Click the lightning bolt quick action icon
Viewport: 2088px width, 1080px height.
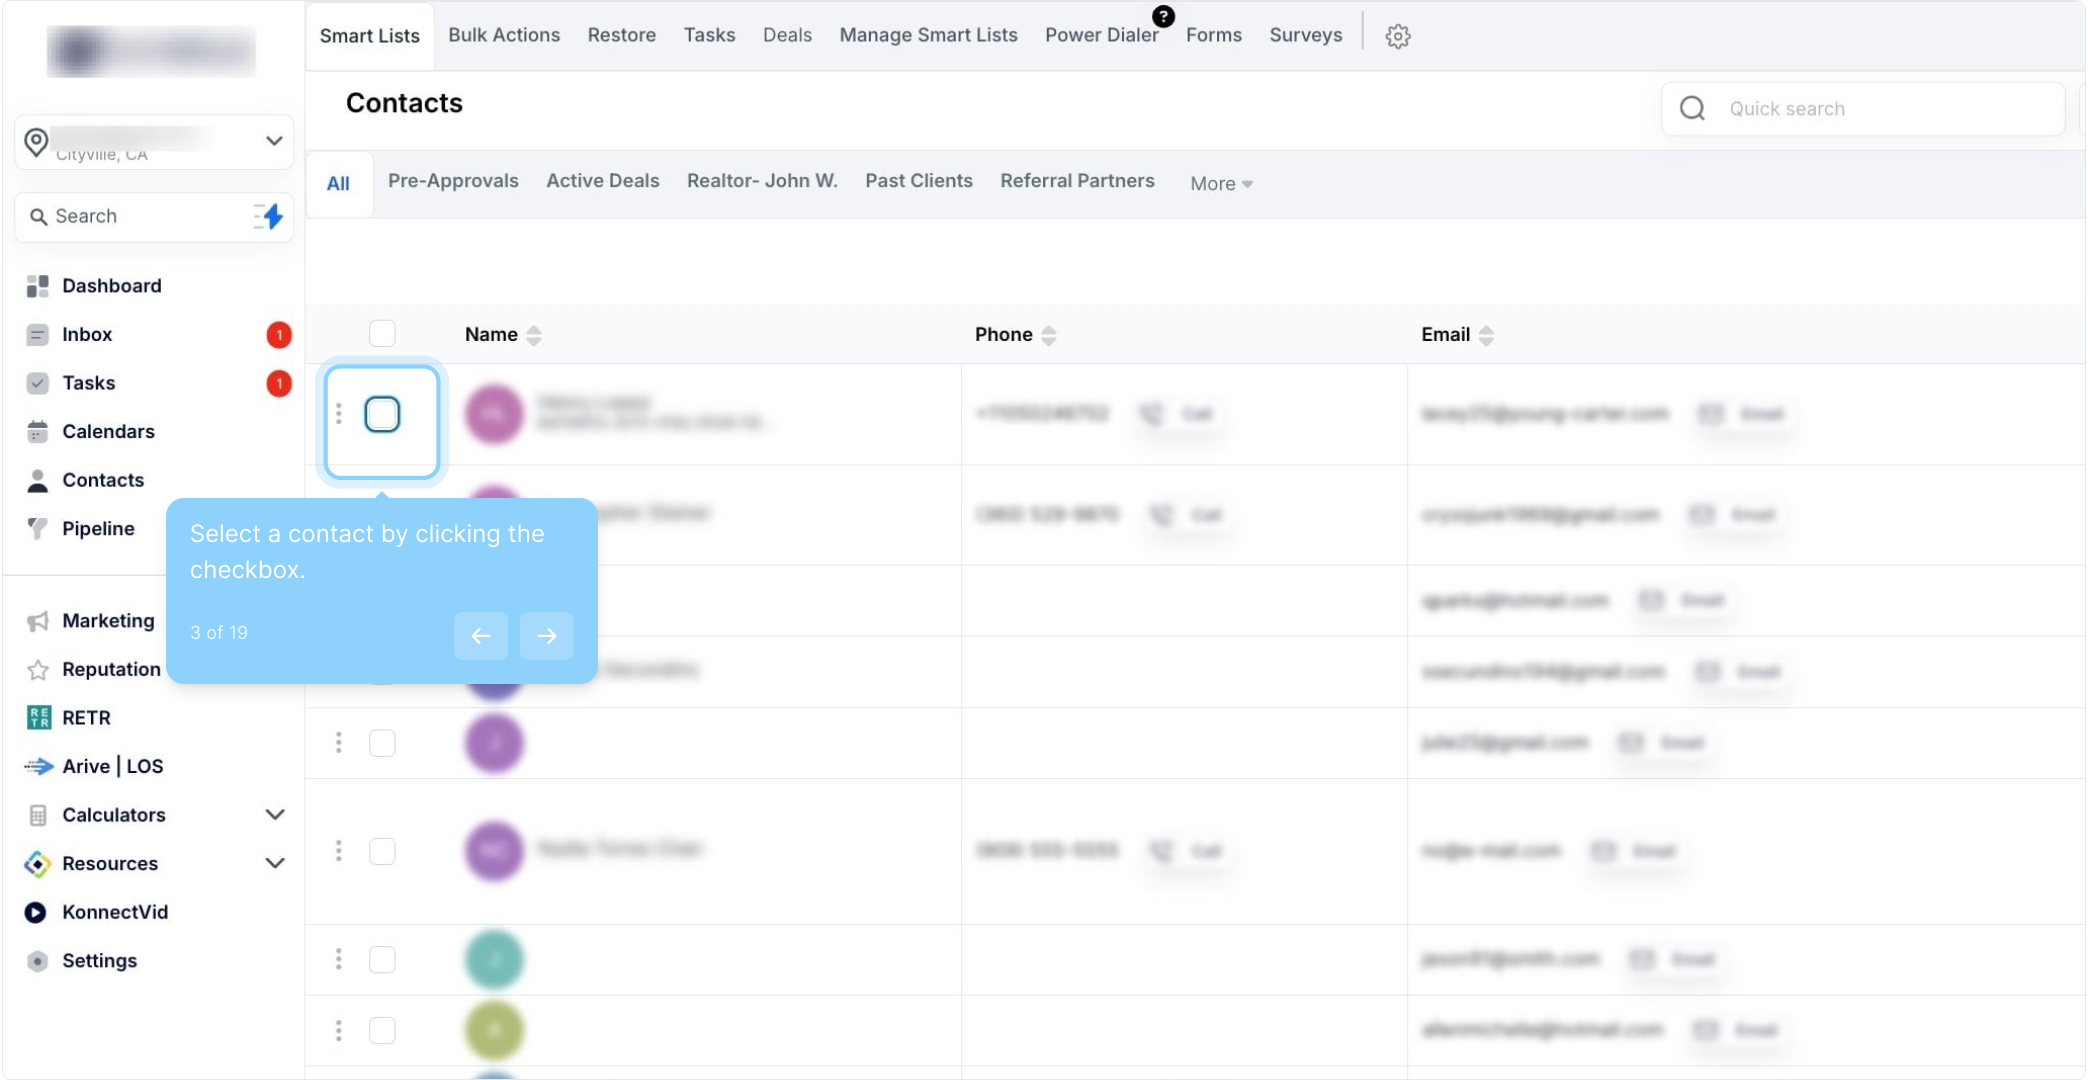point(269,216)
